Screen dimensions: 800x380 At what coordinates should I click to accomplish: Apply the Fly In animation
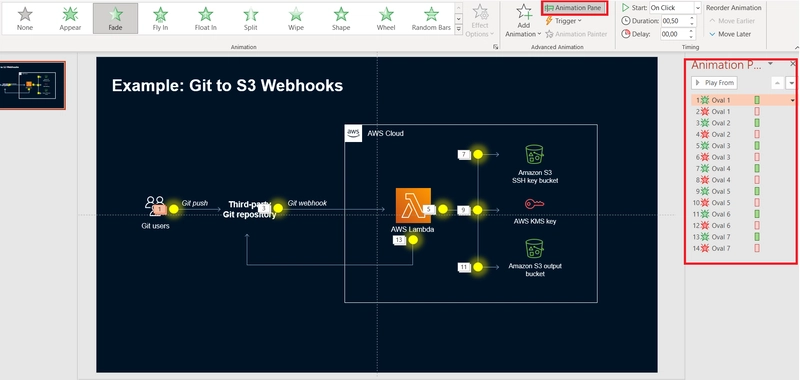coord(160,18)
